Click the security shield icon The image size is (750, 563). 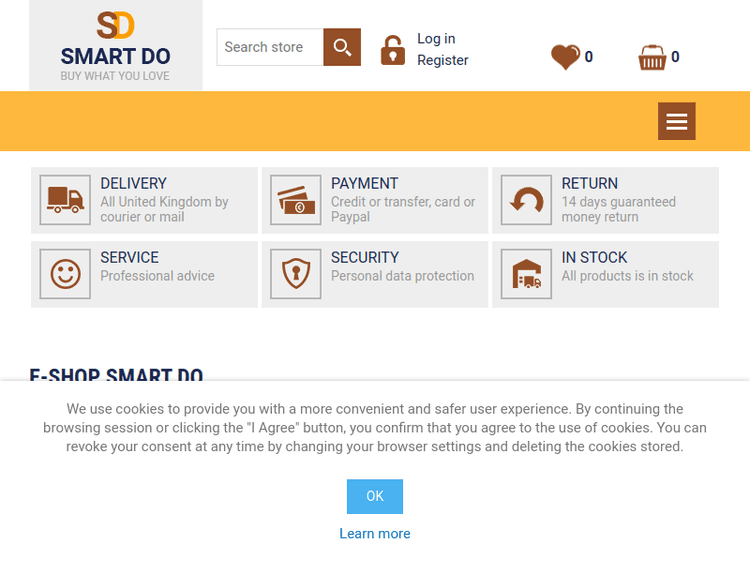(296, 274)
